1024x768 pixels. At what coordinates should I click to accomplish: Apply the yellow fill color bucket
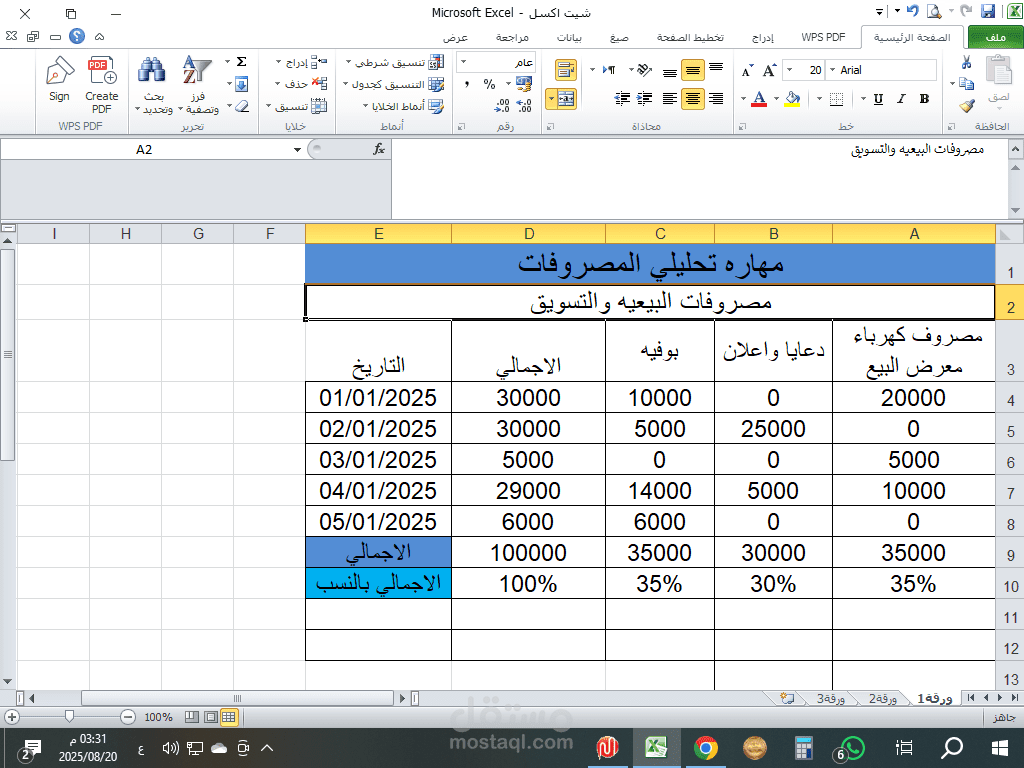(792, 99)
